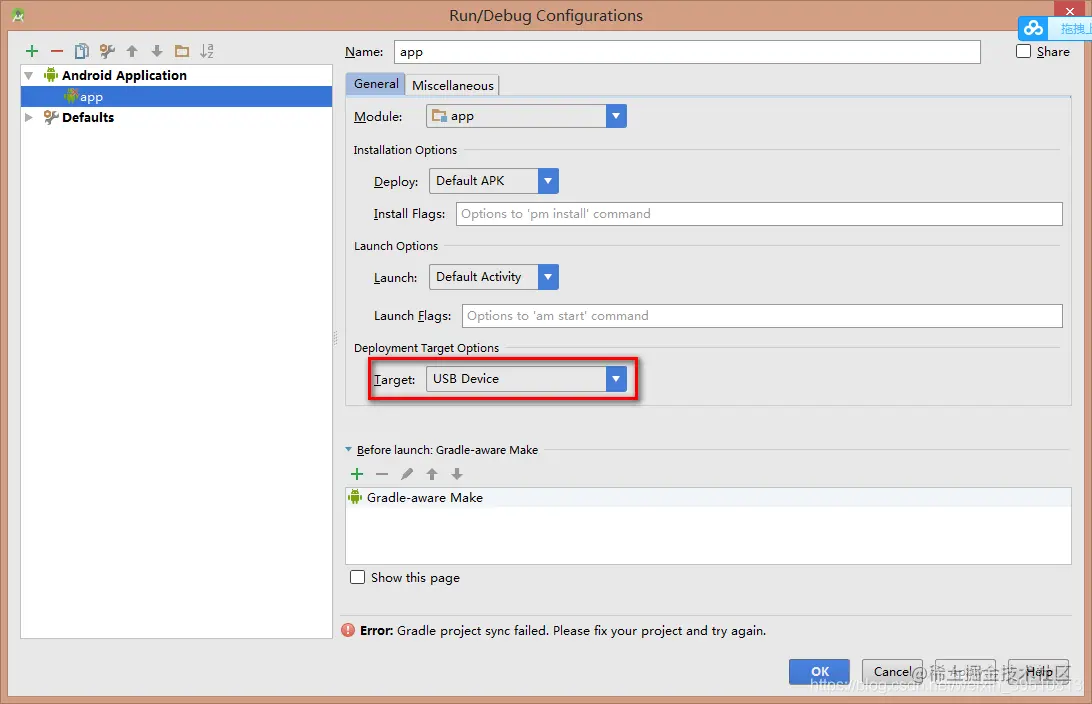1092x704 pixels.
Task: Select the Gradle-aware Make list entry
Action: (x=708, y=497)
